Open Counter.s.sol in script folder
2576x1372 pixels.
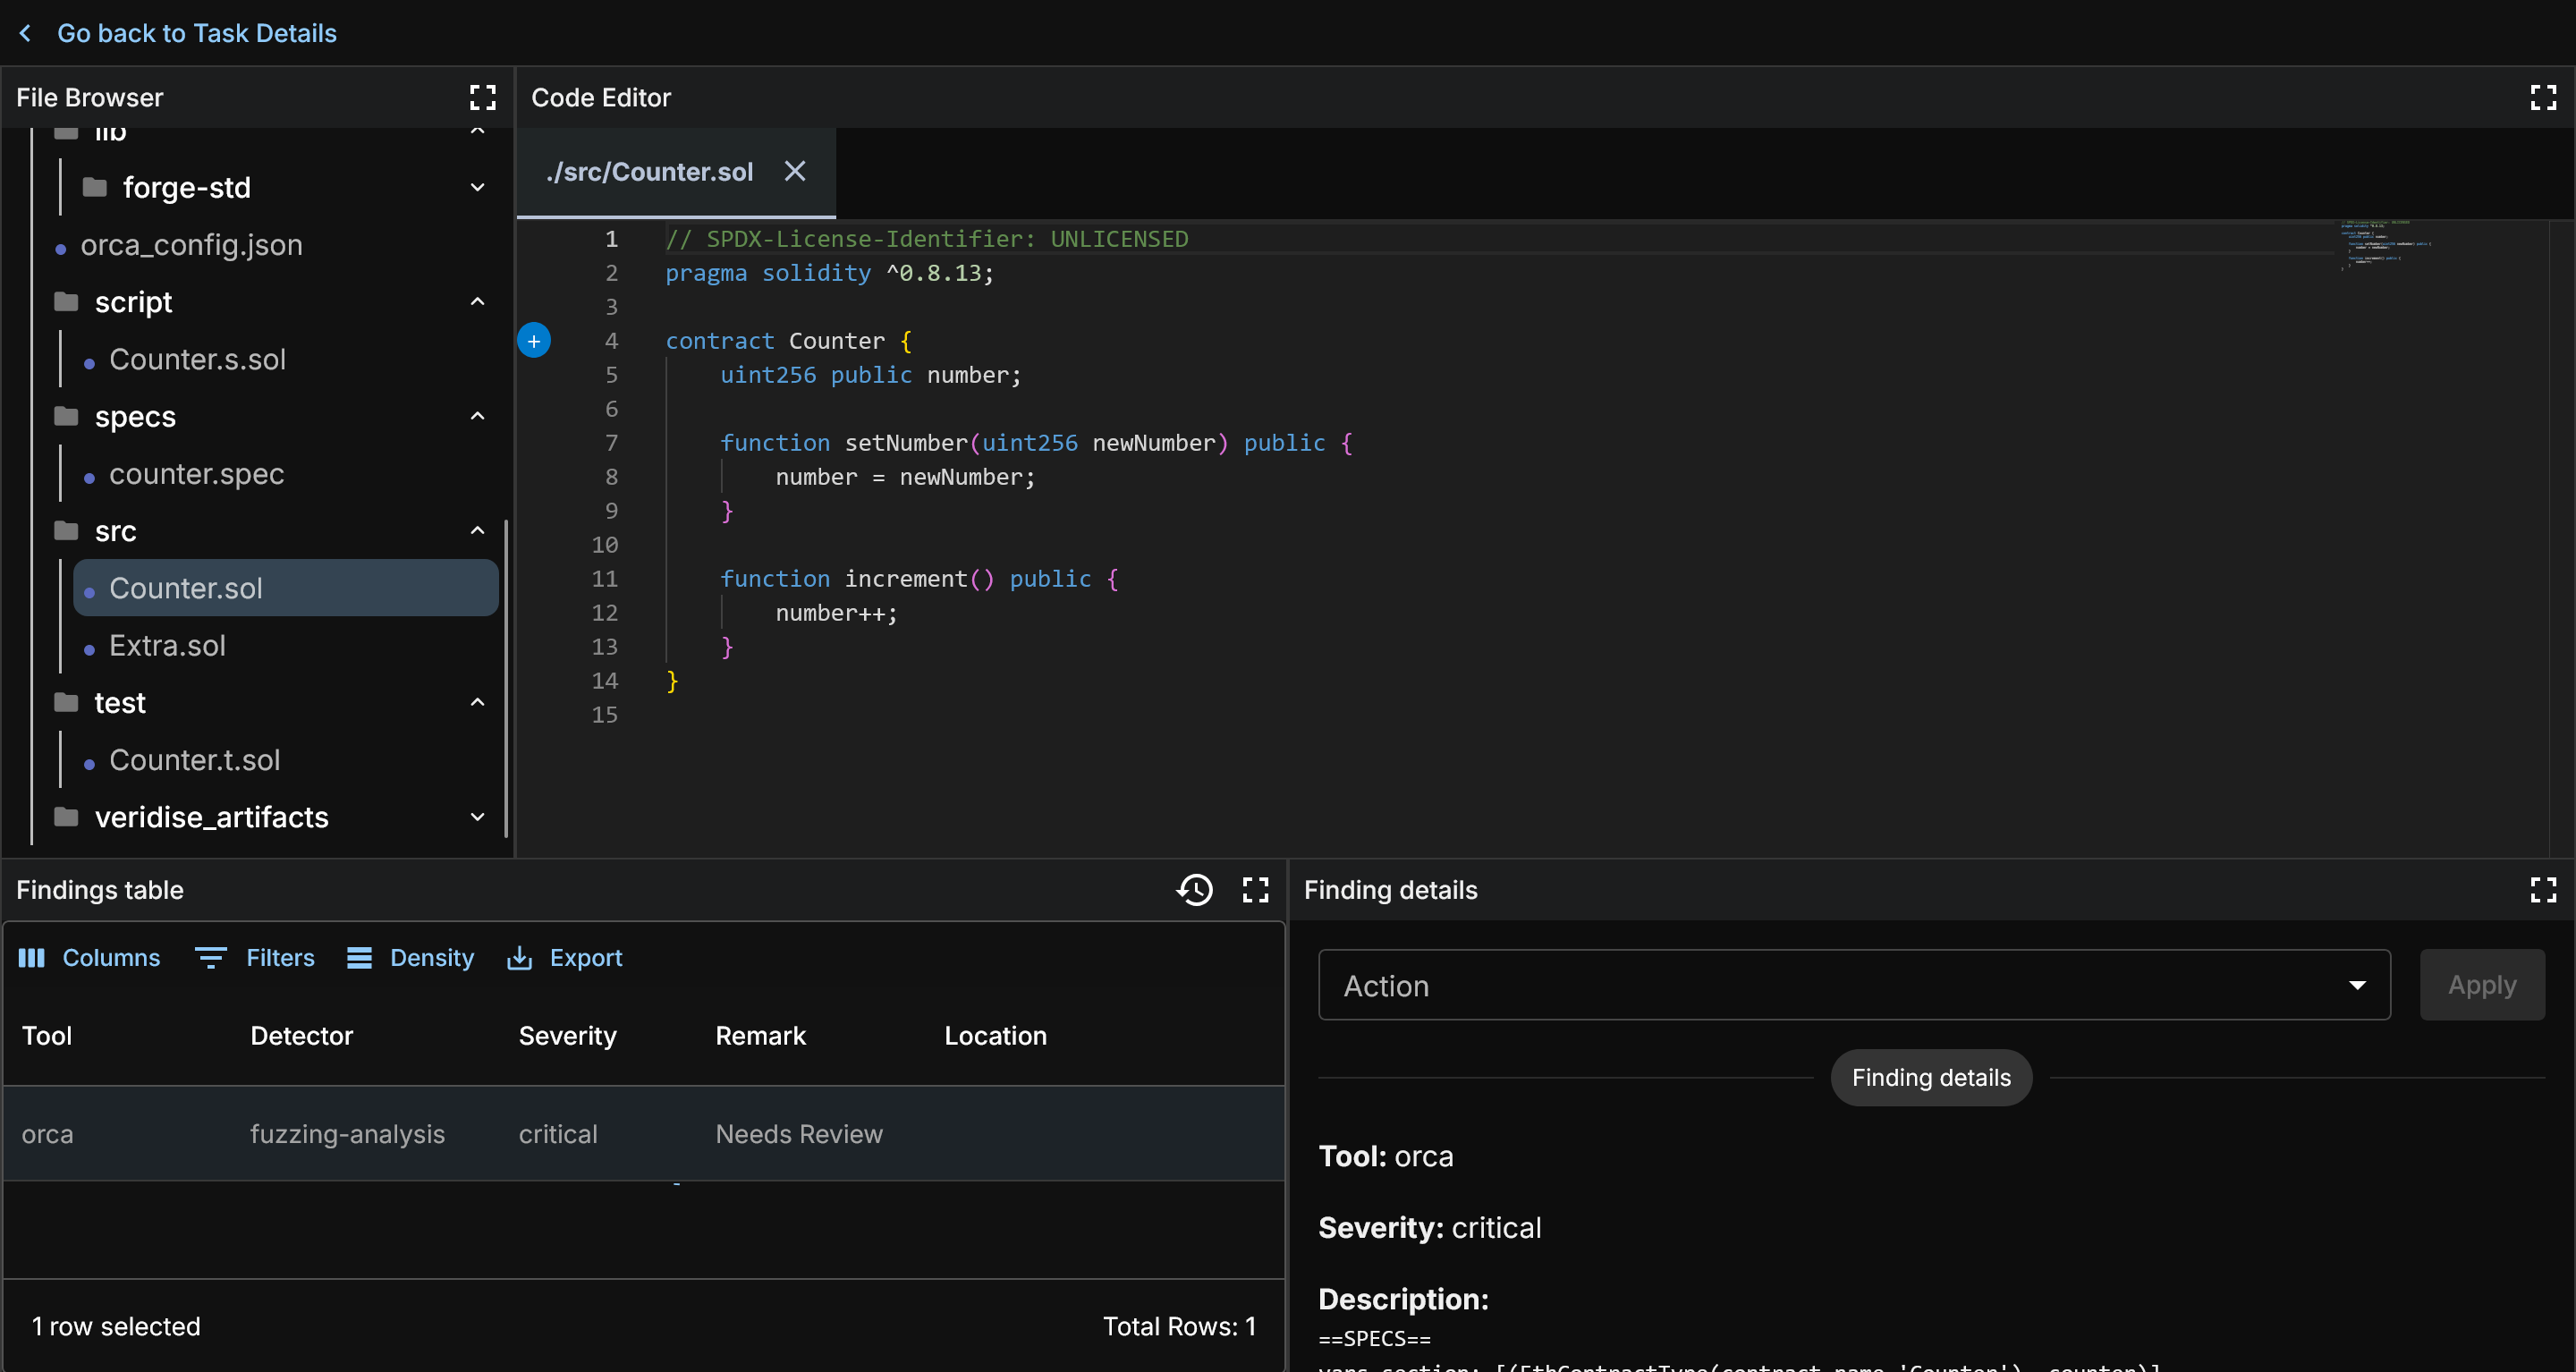pyautogui.click(x=197, y=359)
